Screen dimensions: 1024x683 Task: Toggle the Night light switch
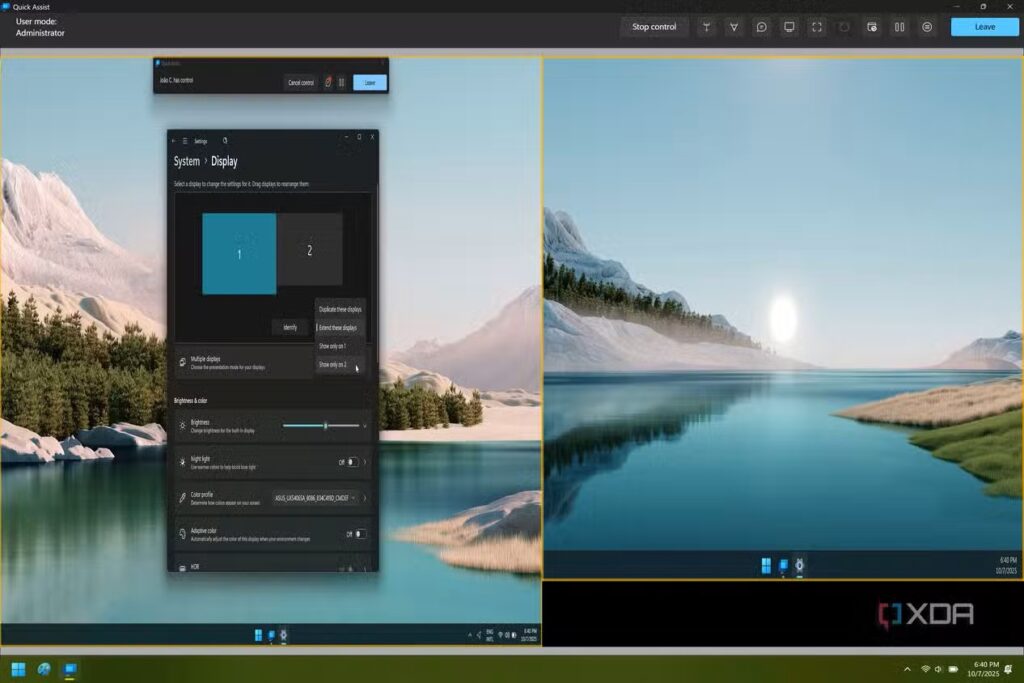(x=352, y=462)
